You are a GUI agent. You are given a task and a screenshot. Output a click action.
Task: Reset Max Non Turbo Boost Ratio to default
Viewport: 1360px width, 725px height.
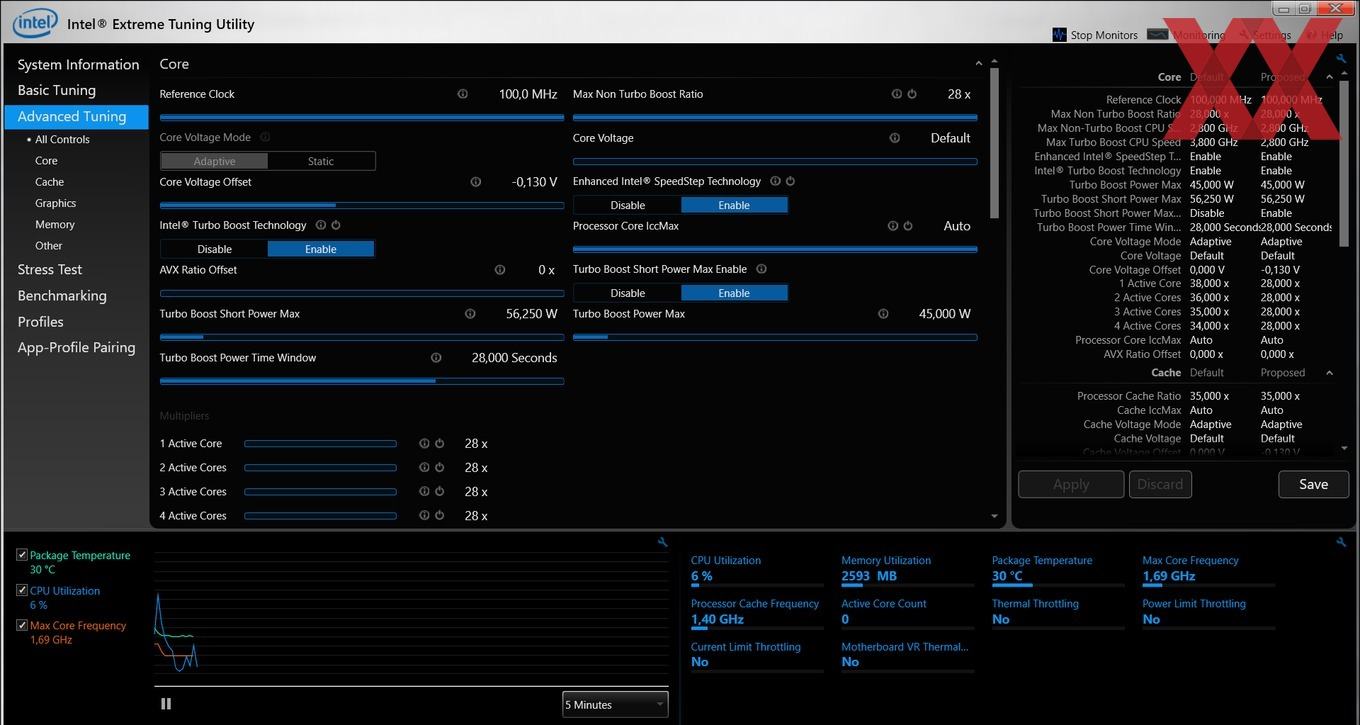(912, 94)
